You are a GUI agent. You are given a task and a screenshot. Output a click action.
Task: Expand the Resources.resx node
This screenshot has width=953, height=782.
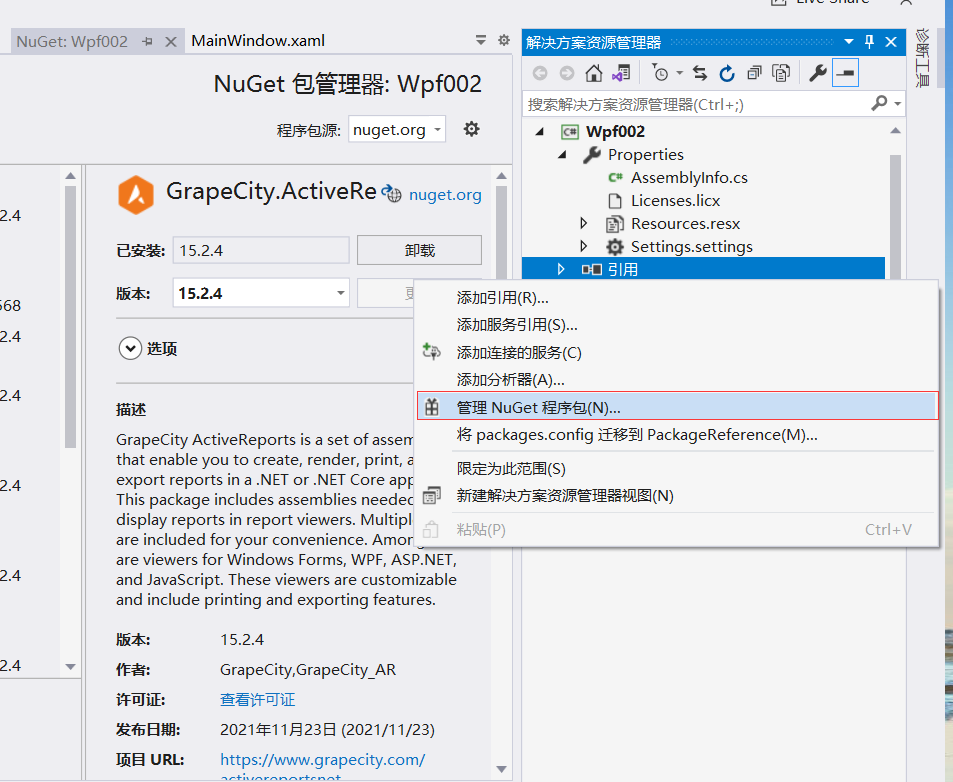tap(583, 224)
